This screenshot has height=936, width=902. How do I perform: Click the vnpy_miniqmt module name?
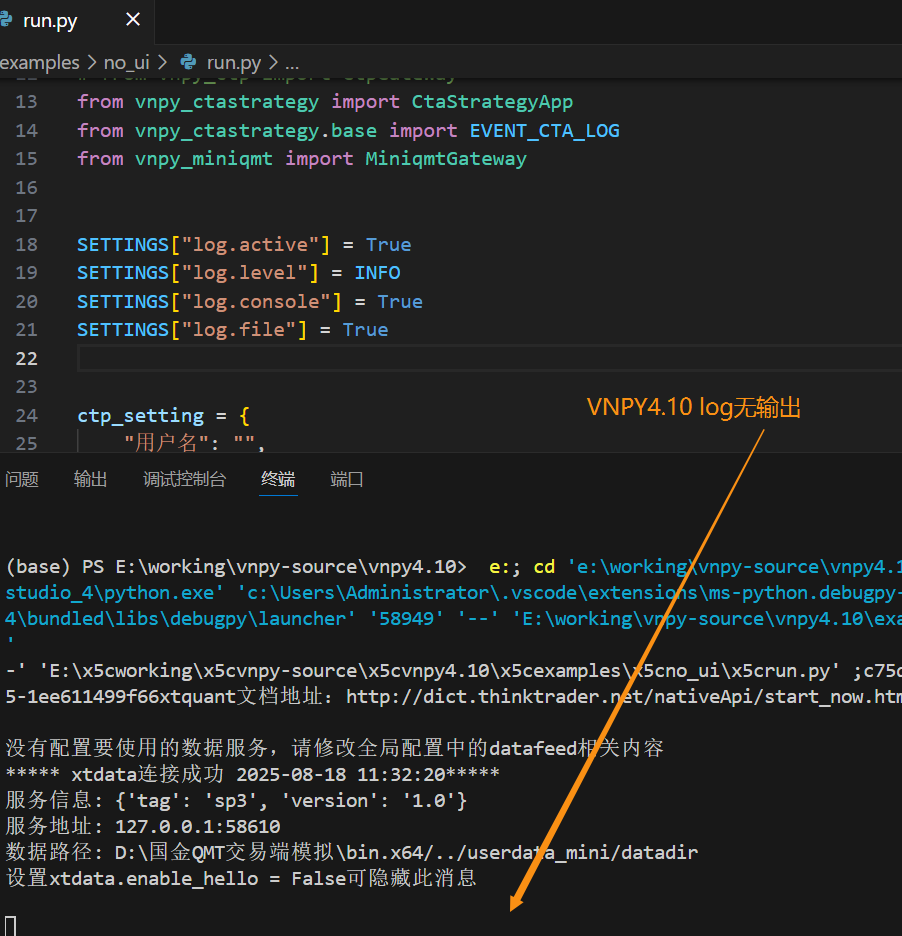pyautogui.click(x=204, y=159)
